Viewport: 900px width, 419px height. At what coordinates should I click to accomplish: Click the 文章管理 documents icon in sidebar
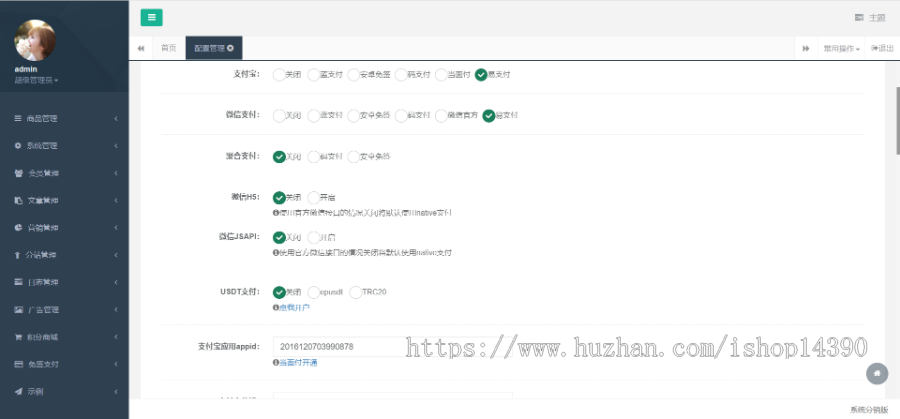[18, 200]
